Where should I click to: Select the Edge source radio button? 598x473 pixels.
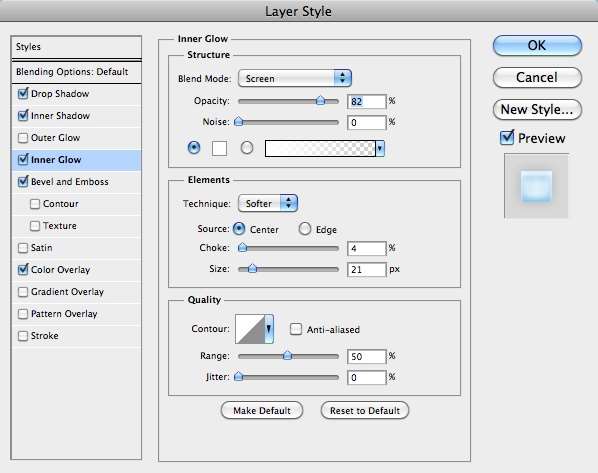(x=304, y=229)
